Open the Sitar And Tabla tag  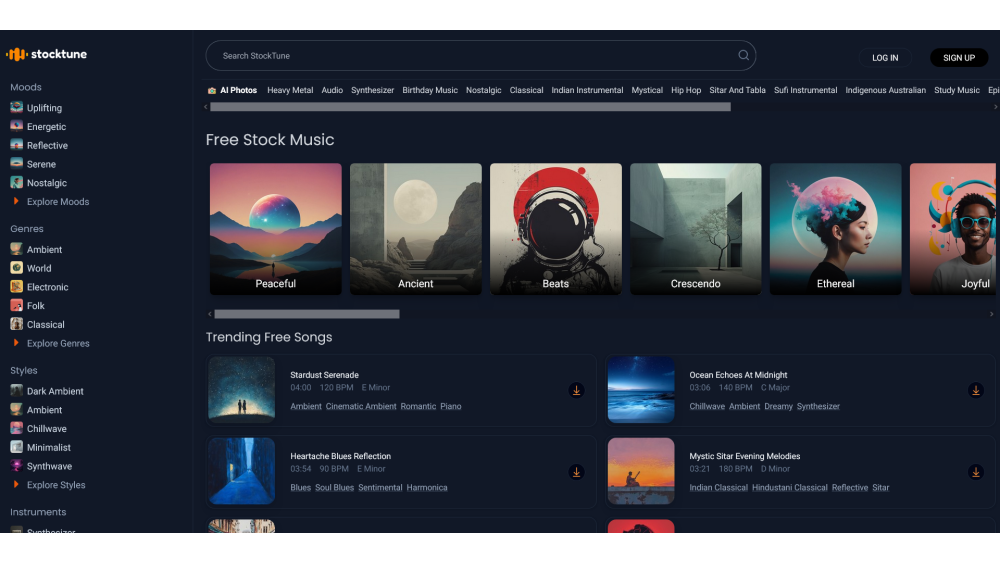[737, 91]
